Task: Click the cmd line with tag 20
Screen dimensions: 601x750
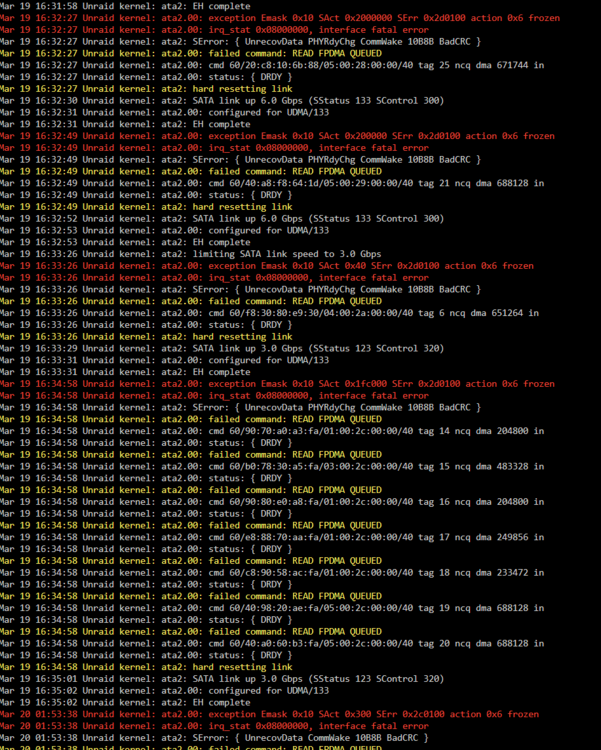Action: coord(272,643)
